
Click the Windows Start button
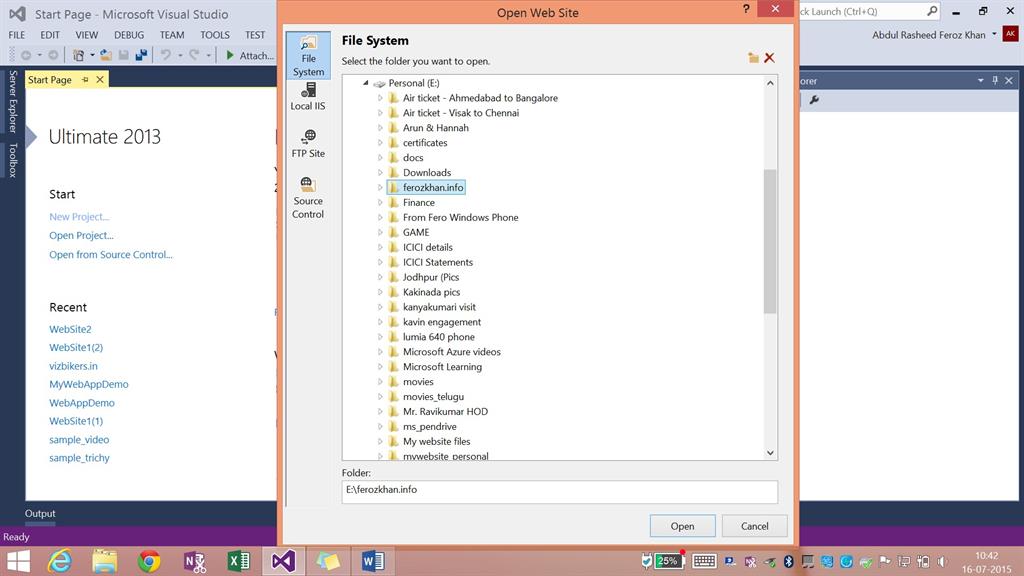[x=18, y=561]
